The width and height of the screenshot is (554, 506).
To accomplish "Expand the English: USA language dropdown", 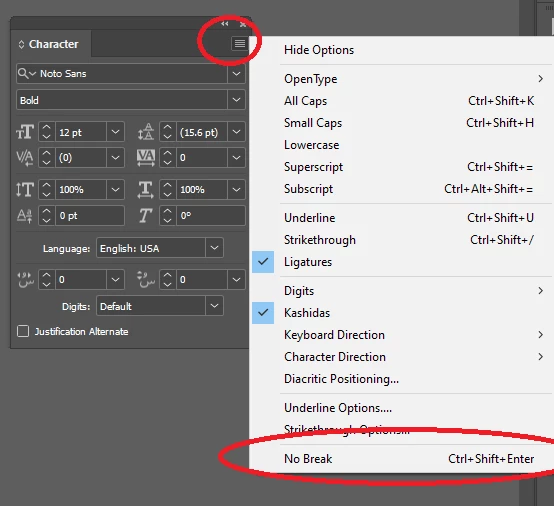I will (x=214, y=248).
